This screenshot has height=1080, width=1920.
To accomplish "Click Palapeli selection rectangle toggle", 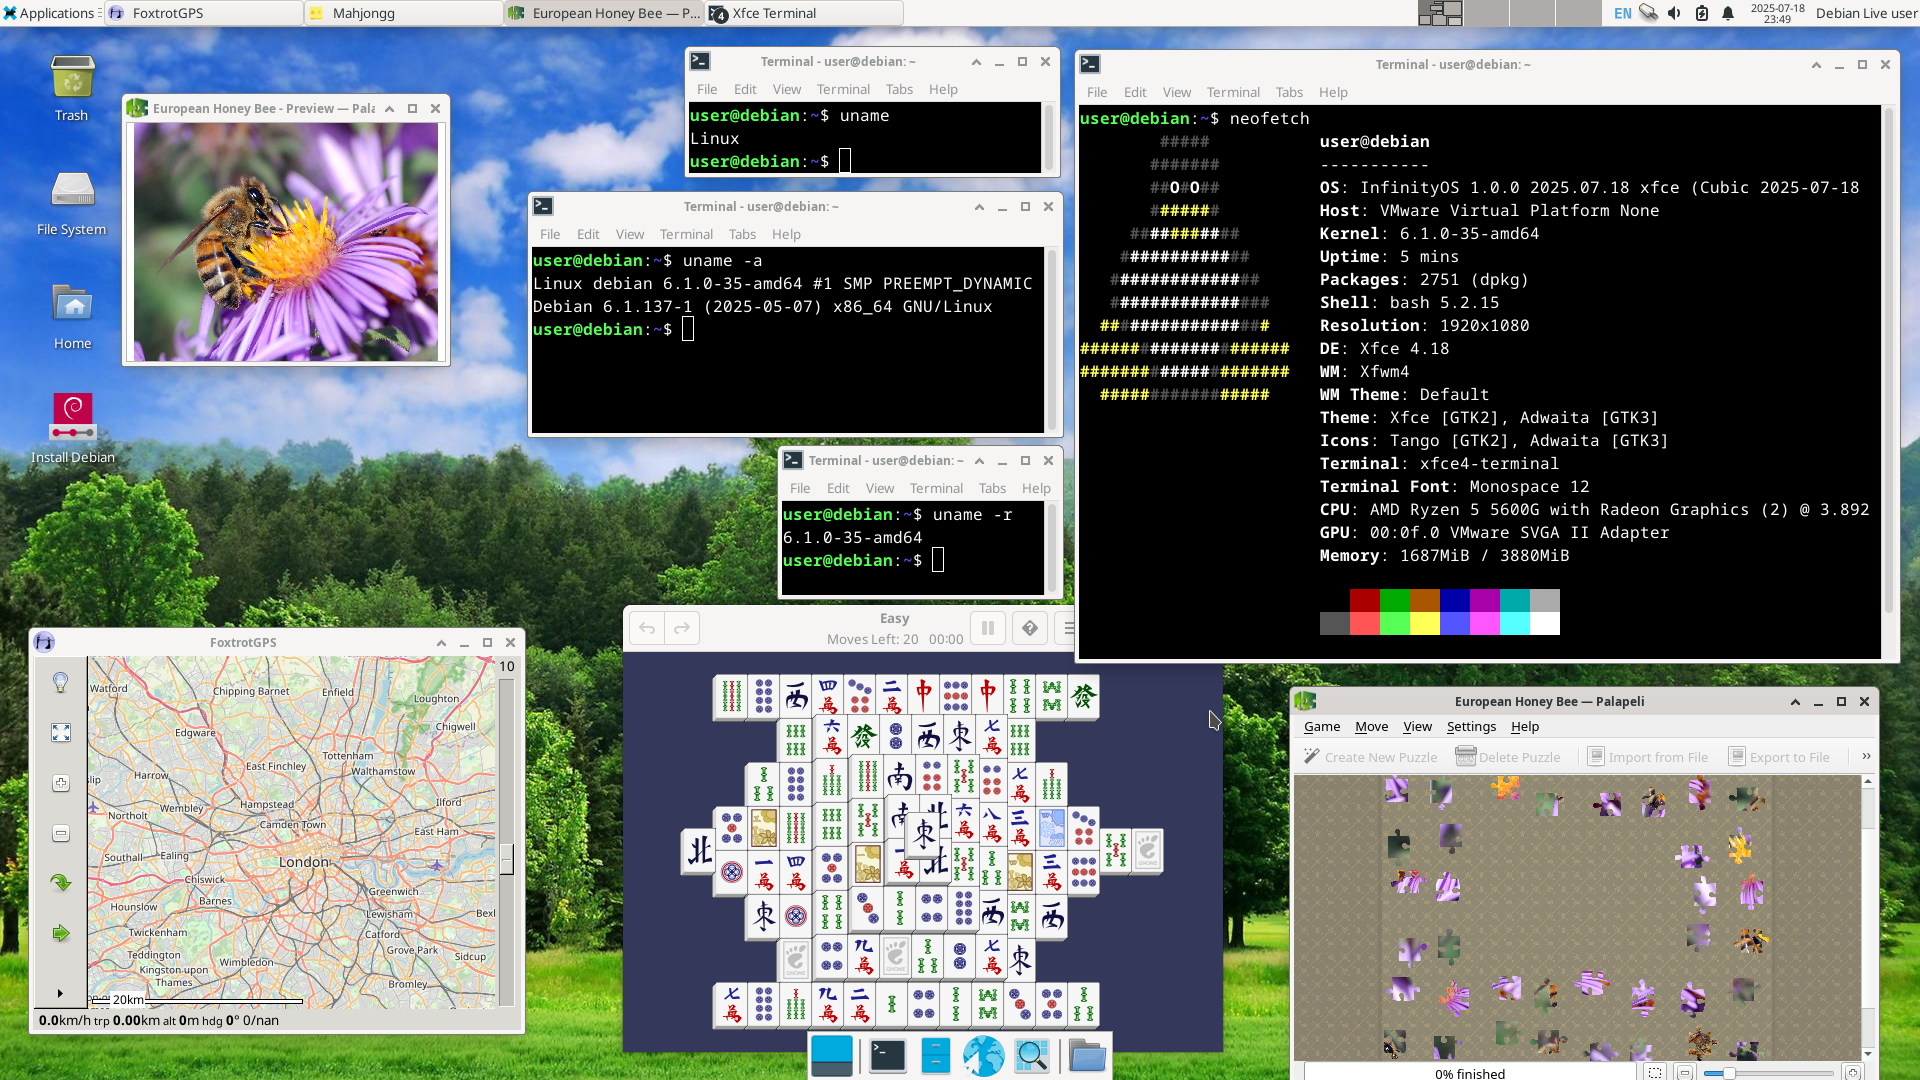I will pos(1655,1073).
